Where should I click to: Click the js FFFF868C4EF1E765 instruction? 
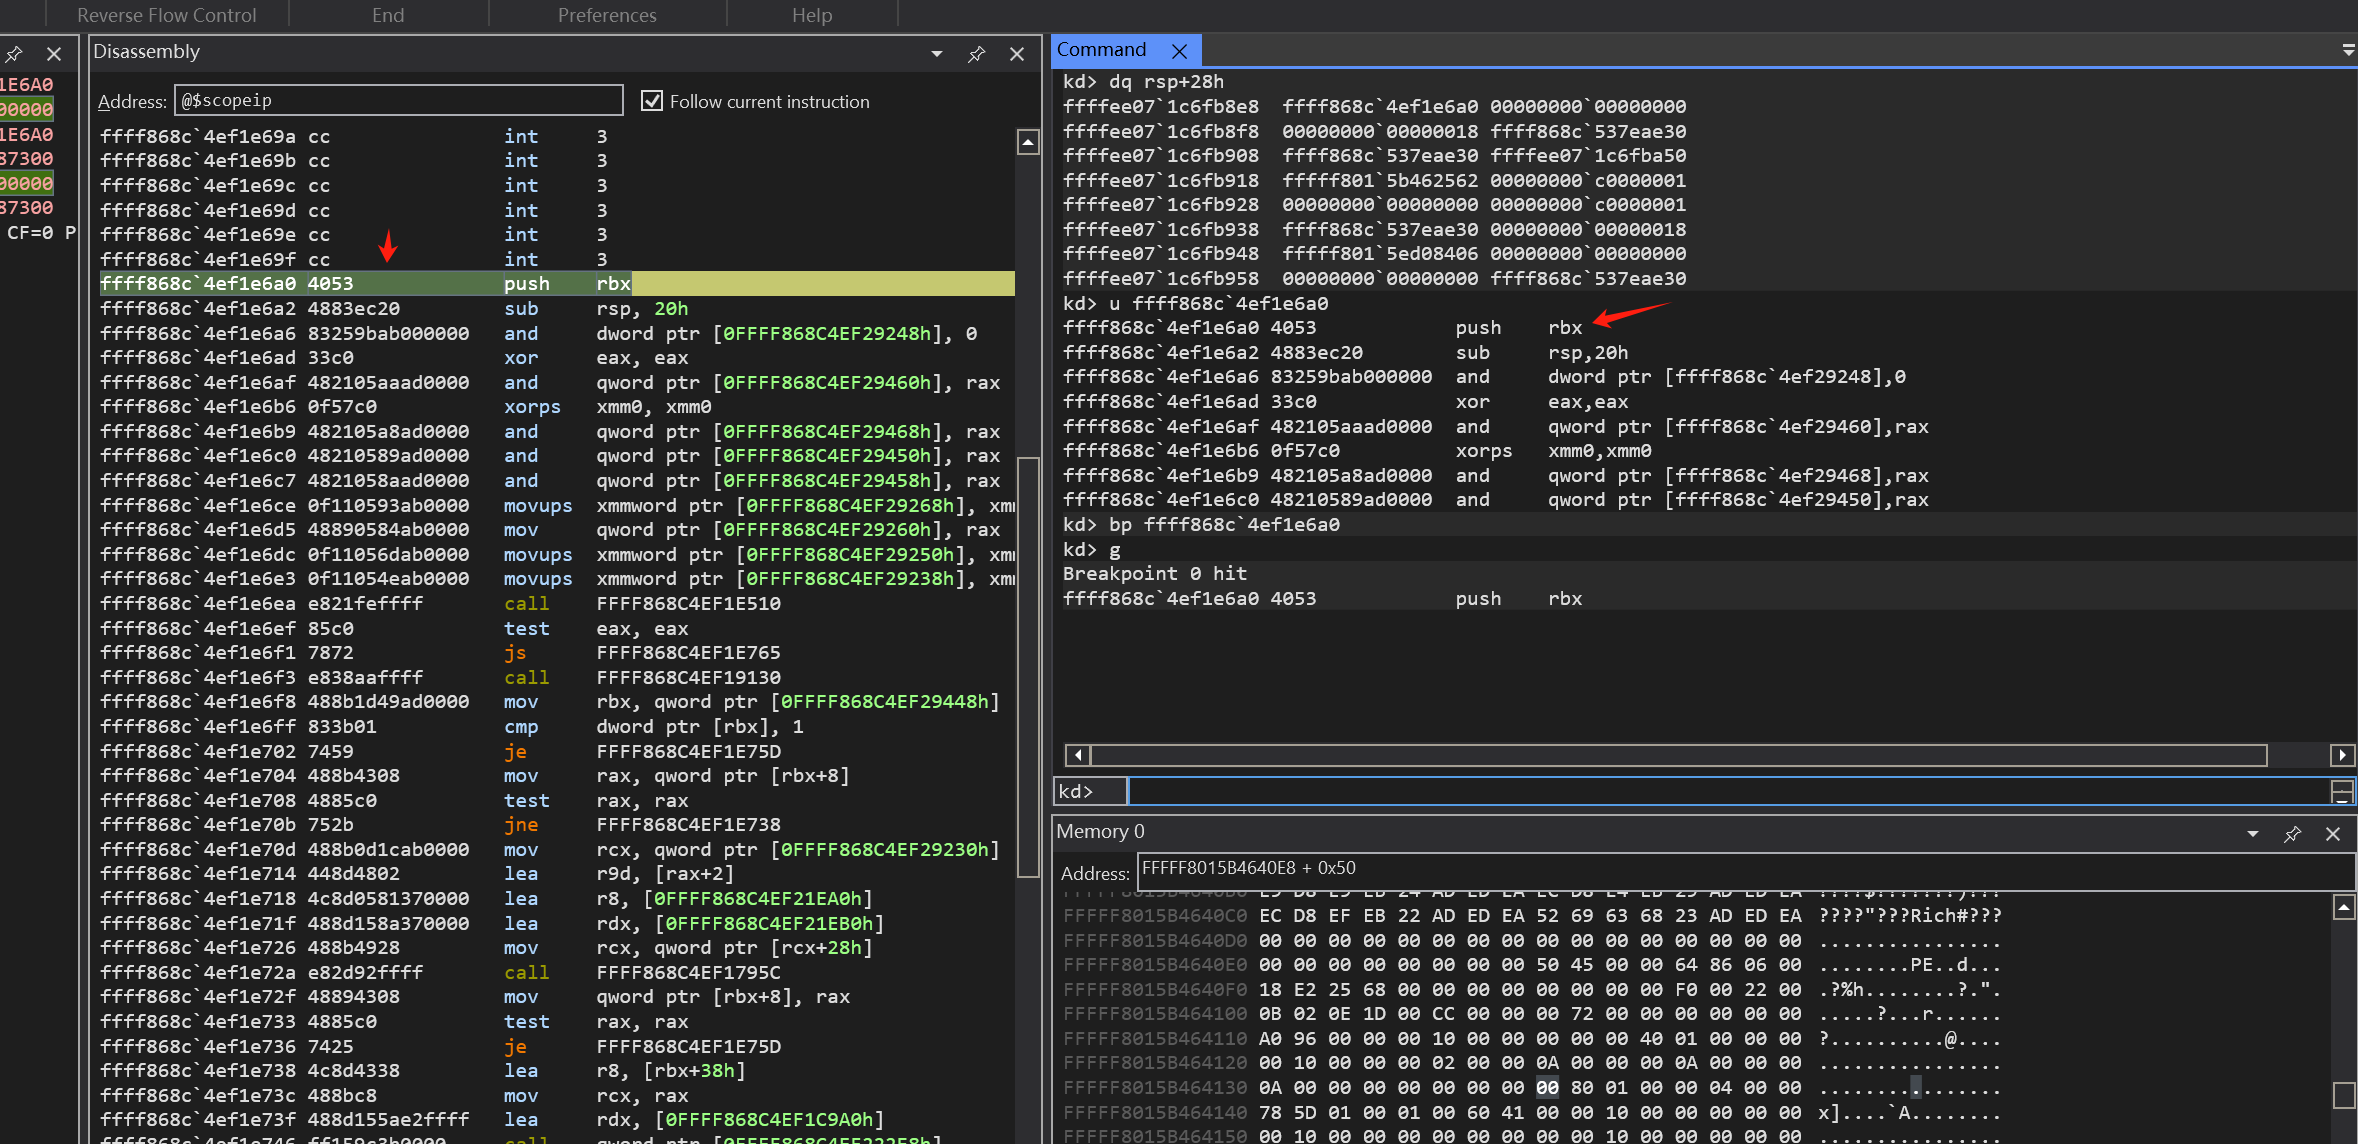point(556,653)
